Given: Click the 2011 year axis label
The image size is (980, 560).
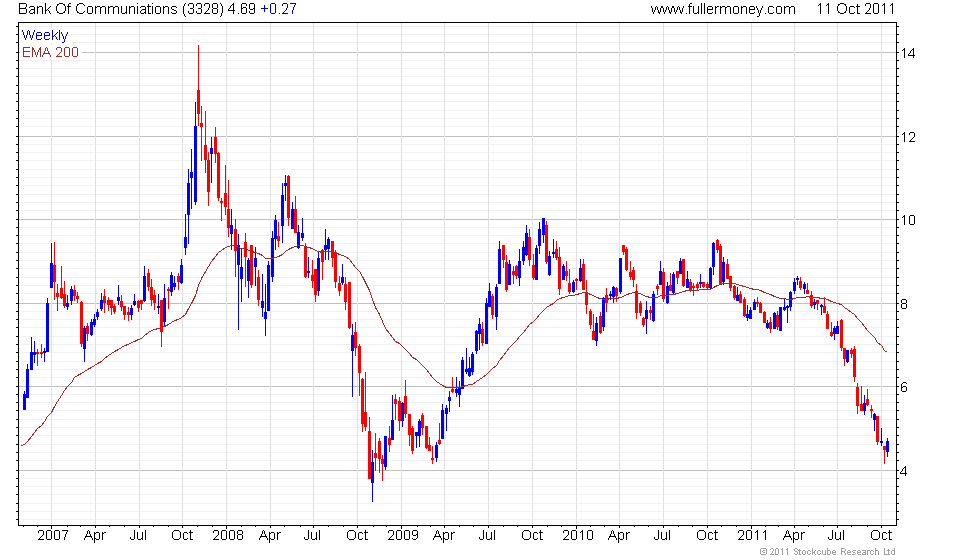Looking at the screenshot, I should (752, 536).
